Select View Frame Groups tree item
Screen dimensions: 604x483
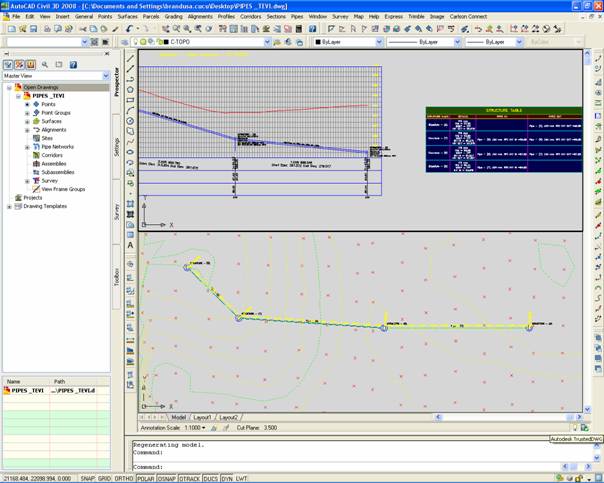[x=63, y=189]
